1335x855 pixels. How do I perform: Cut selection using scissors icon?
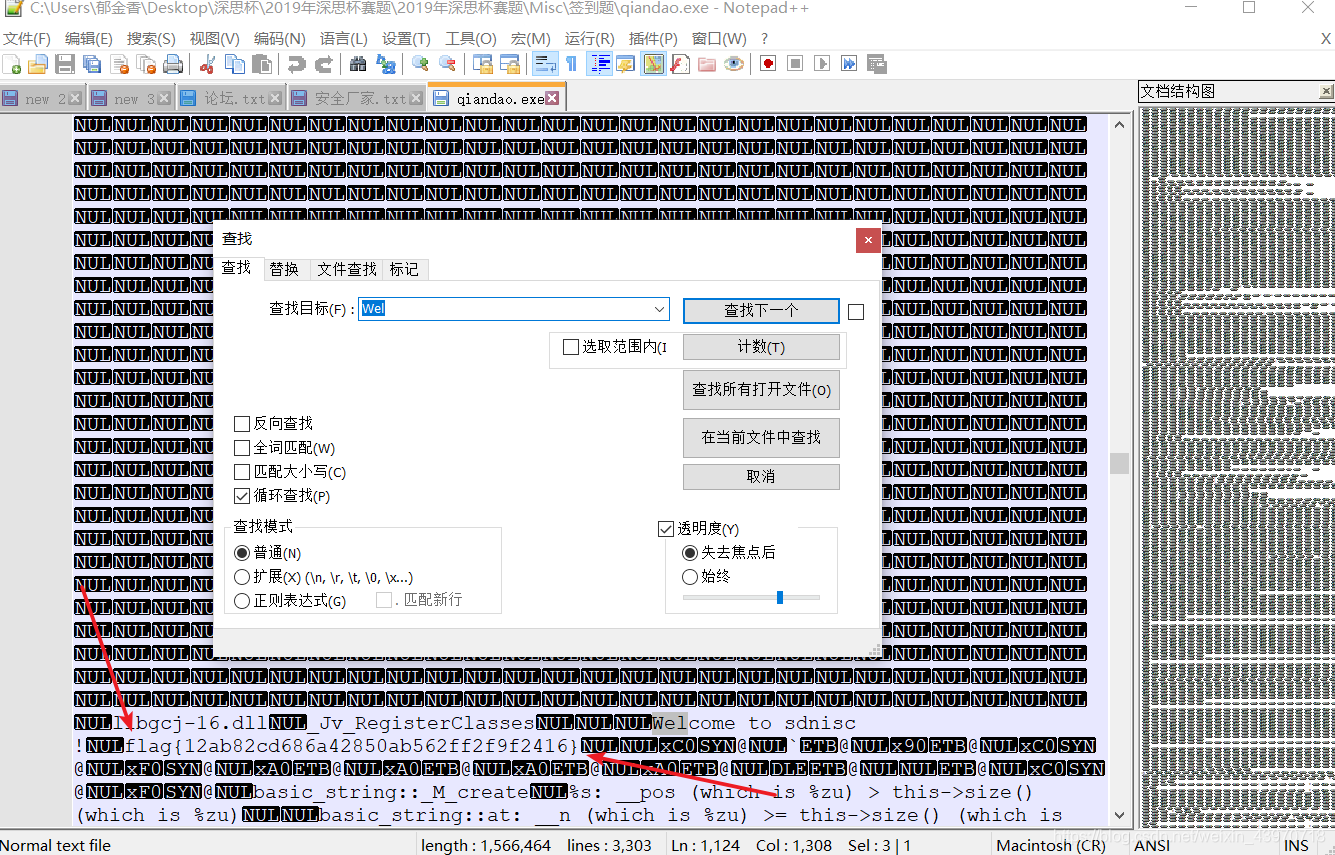pos(208,64)
